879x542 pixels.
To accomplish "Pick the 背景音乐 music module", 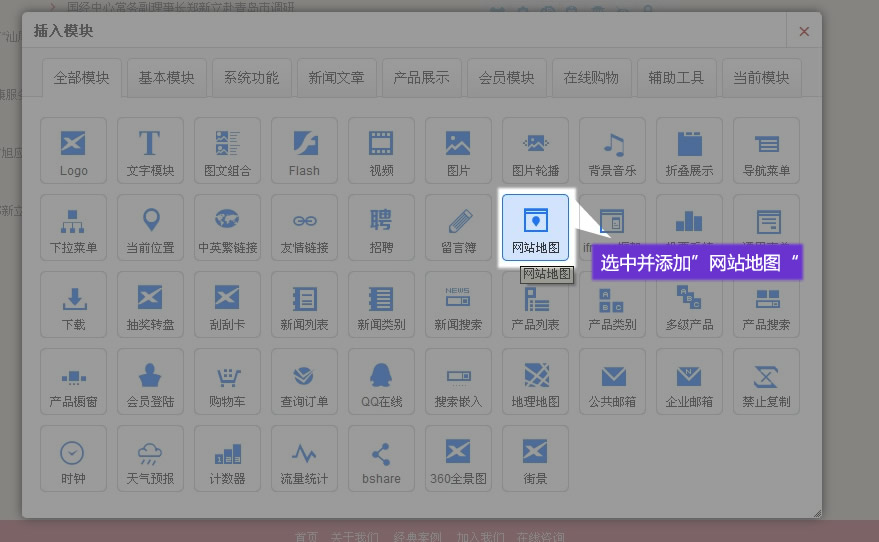I will [613, 150].
